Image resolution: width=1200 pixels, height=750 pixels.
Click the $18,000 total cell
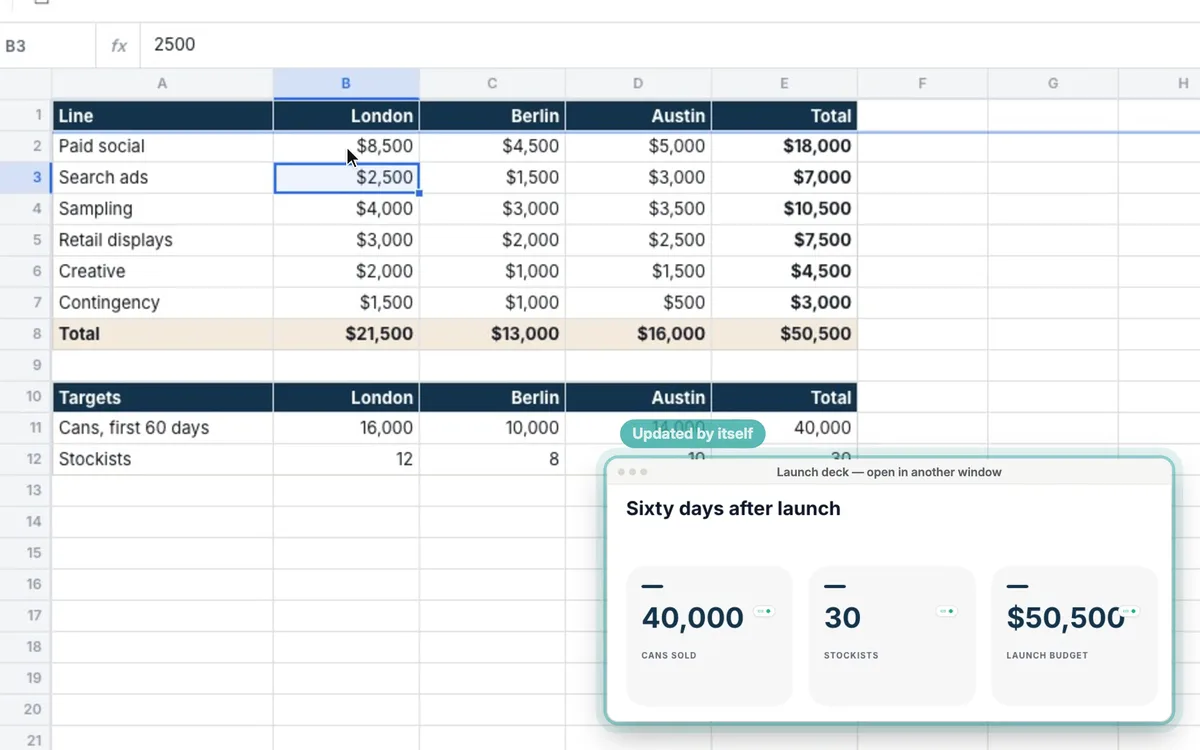coord(784,146)
